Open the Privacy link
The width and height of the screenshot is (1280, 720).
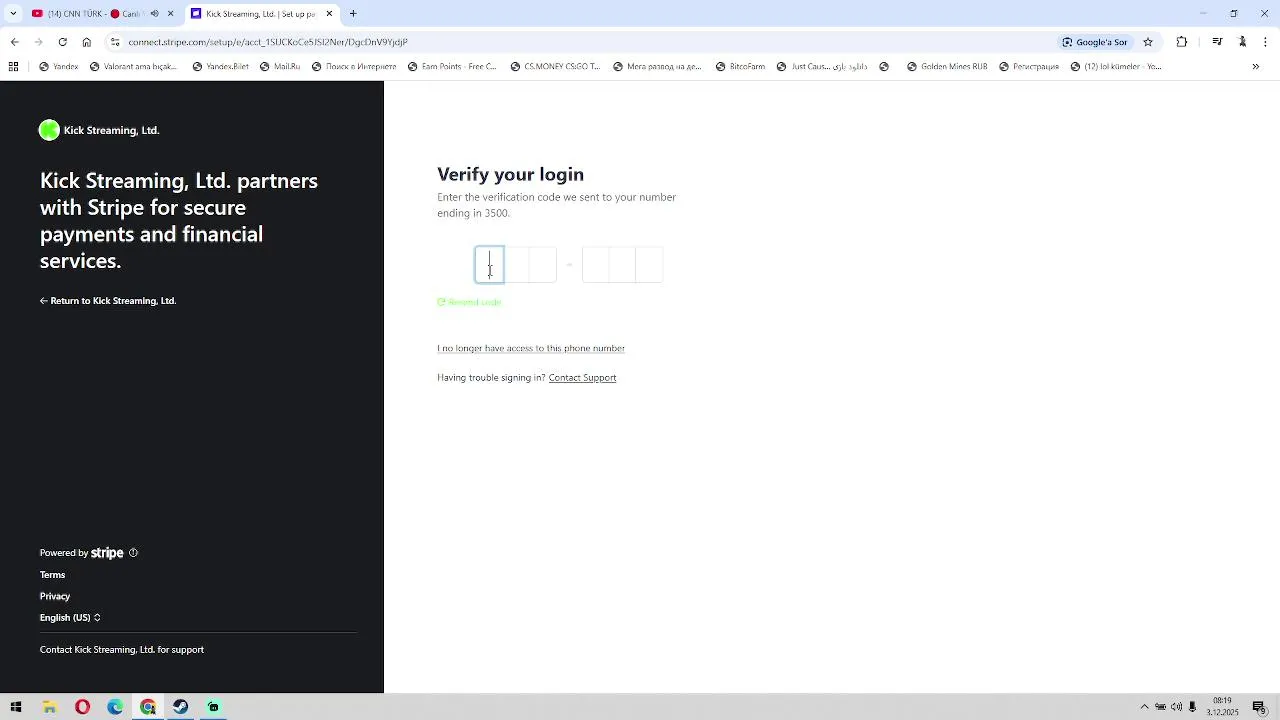click(55, 596)
